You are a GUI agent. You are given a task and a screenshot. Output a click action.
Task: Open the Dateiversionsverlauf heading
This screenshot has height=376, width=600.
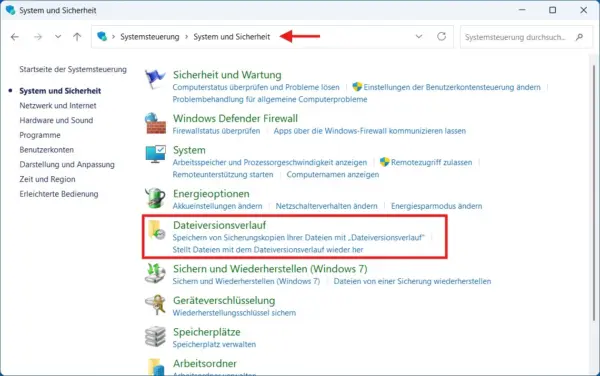(x=220, y=225)
